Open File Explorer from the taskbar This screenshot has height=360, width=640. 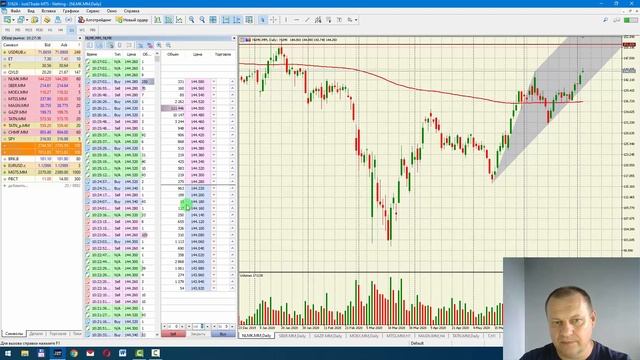pos(25,353)
